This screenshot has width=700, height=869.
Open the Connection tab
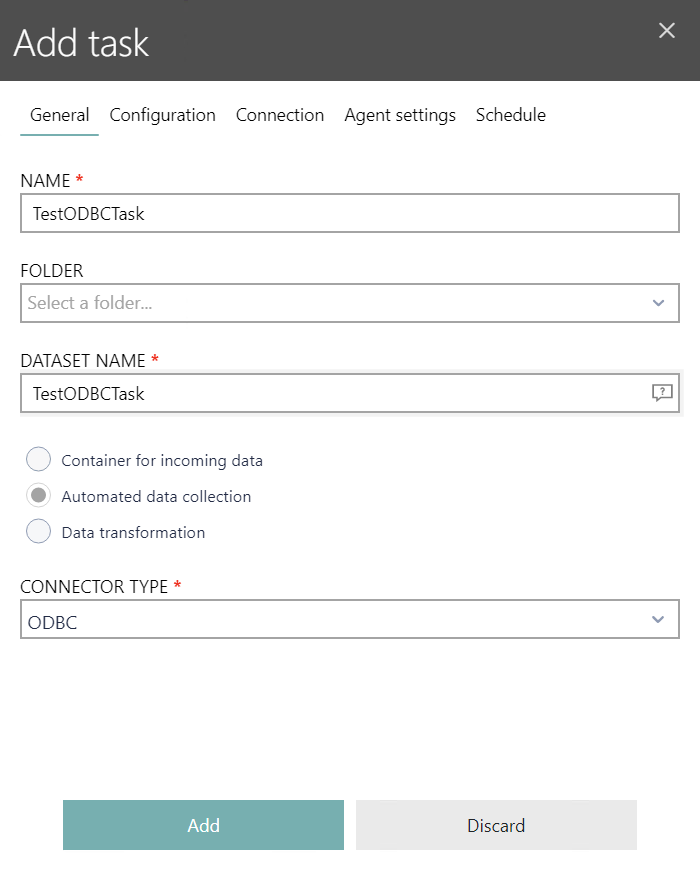click(280, 115)
